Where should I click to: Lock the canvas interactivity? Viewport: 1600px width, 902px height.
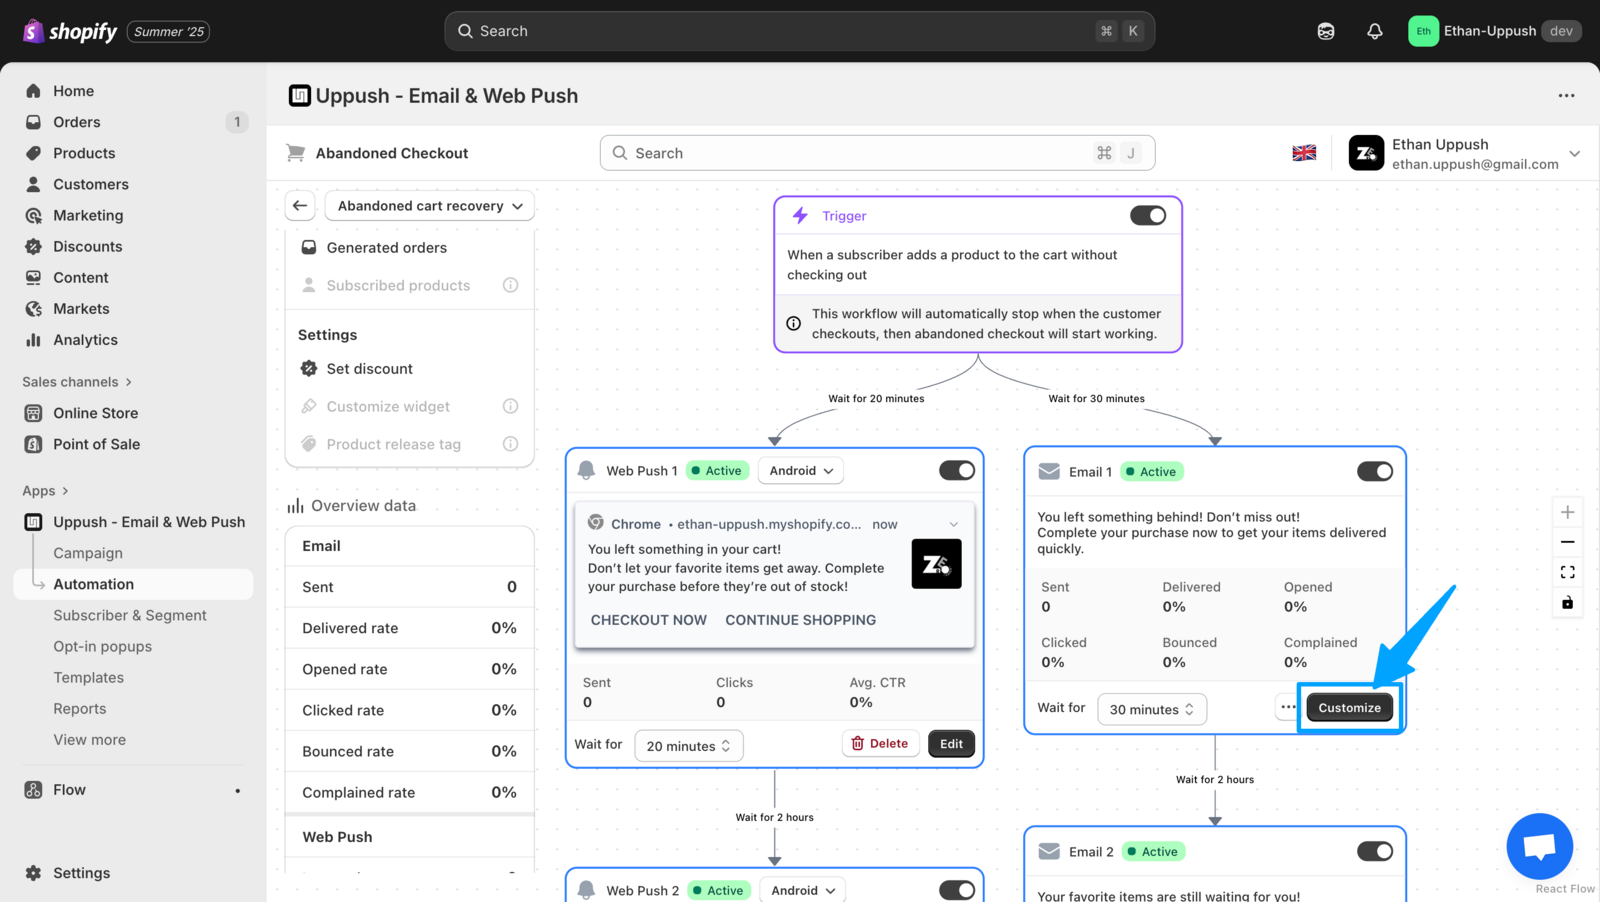pyautogui.click(x=1567, y=602)
